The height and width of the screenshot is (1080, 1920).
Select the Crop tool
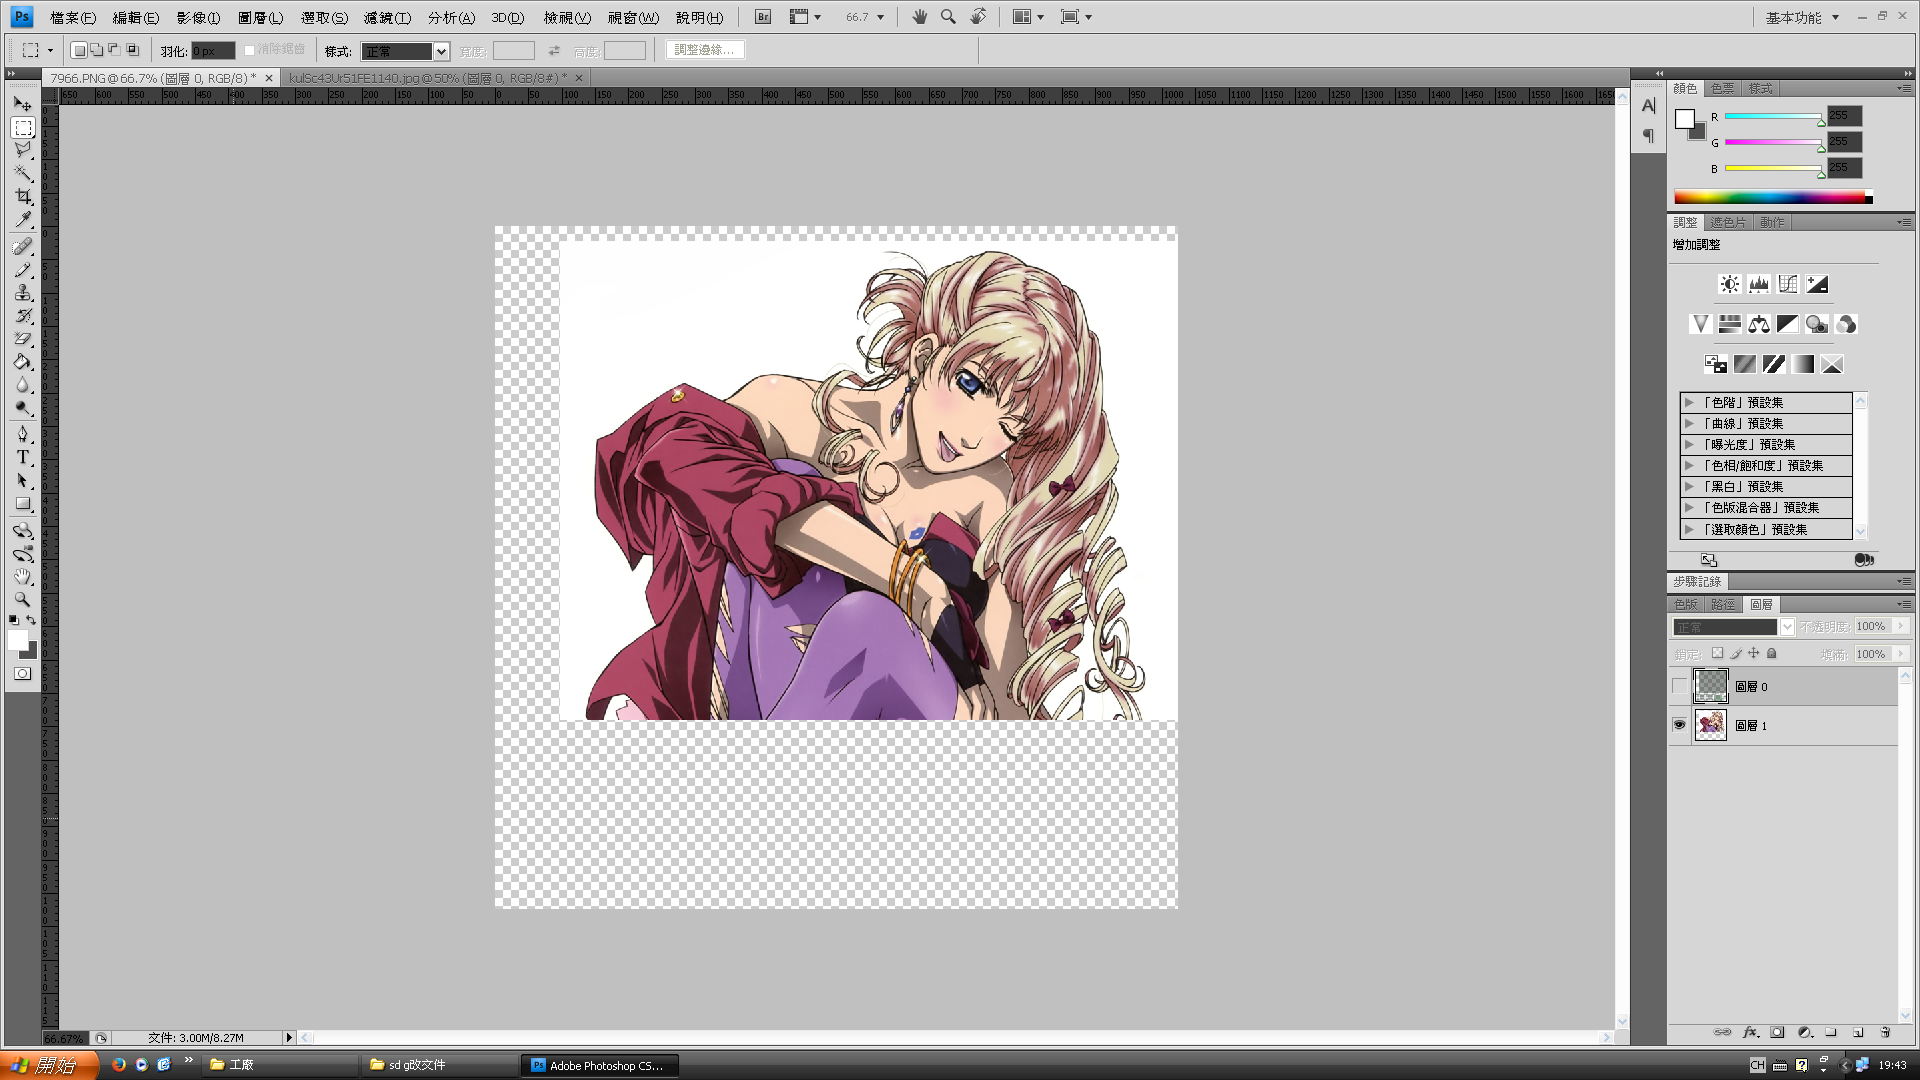point(23,196)
